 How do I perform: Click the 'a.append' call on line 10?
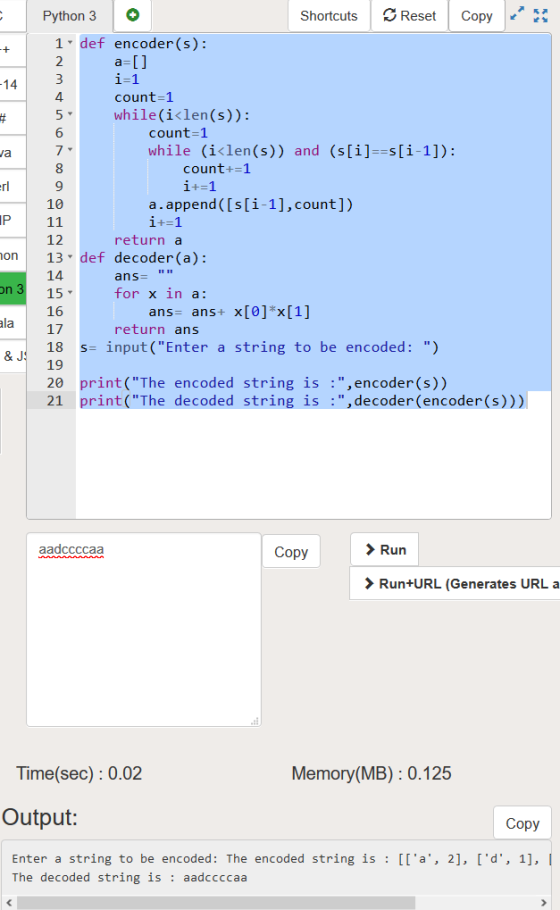point(250,204)
